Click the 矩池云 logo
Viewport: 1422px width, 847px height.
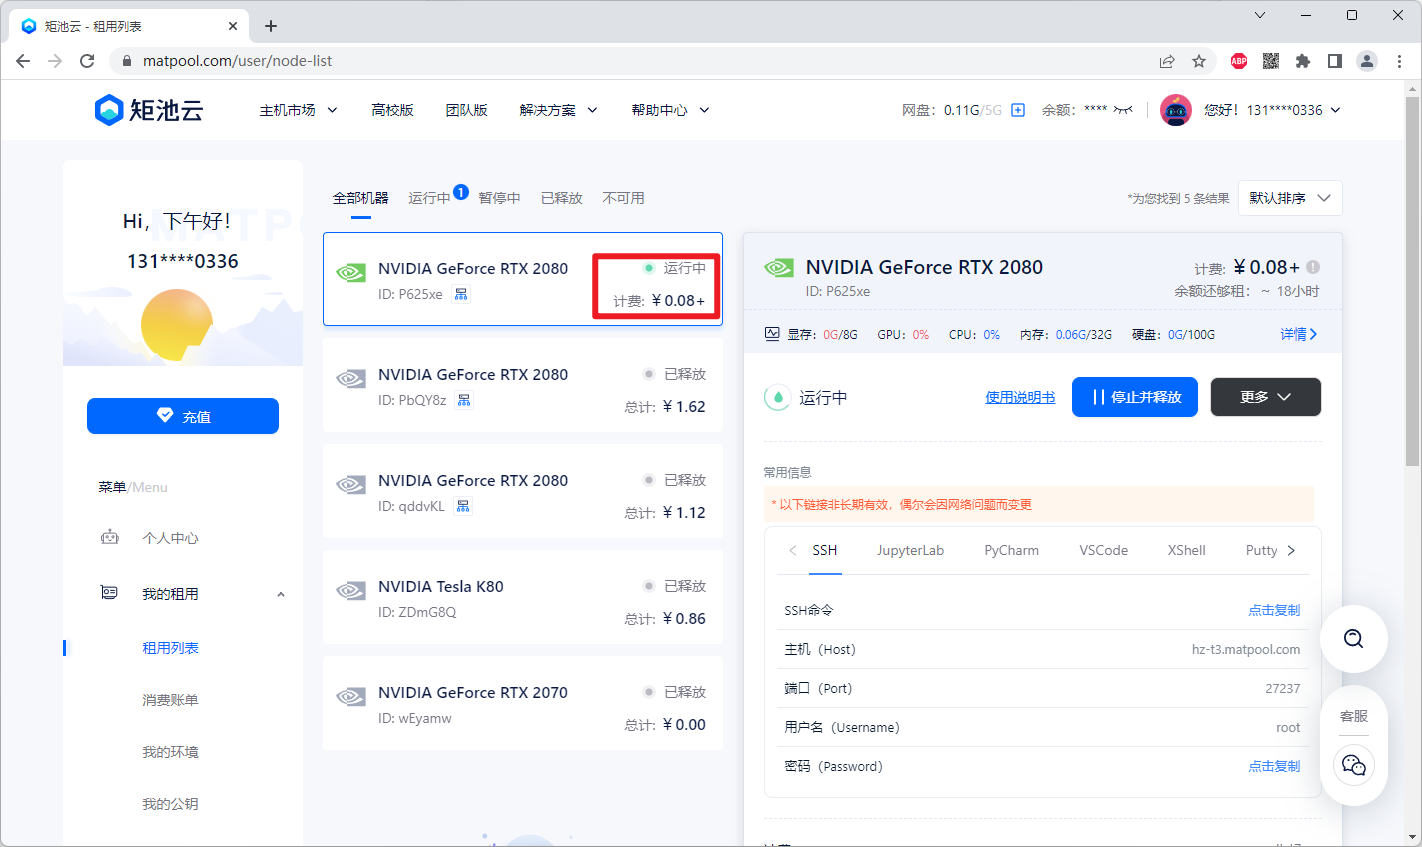click(x=149, y=110)
